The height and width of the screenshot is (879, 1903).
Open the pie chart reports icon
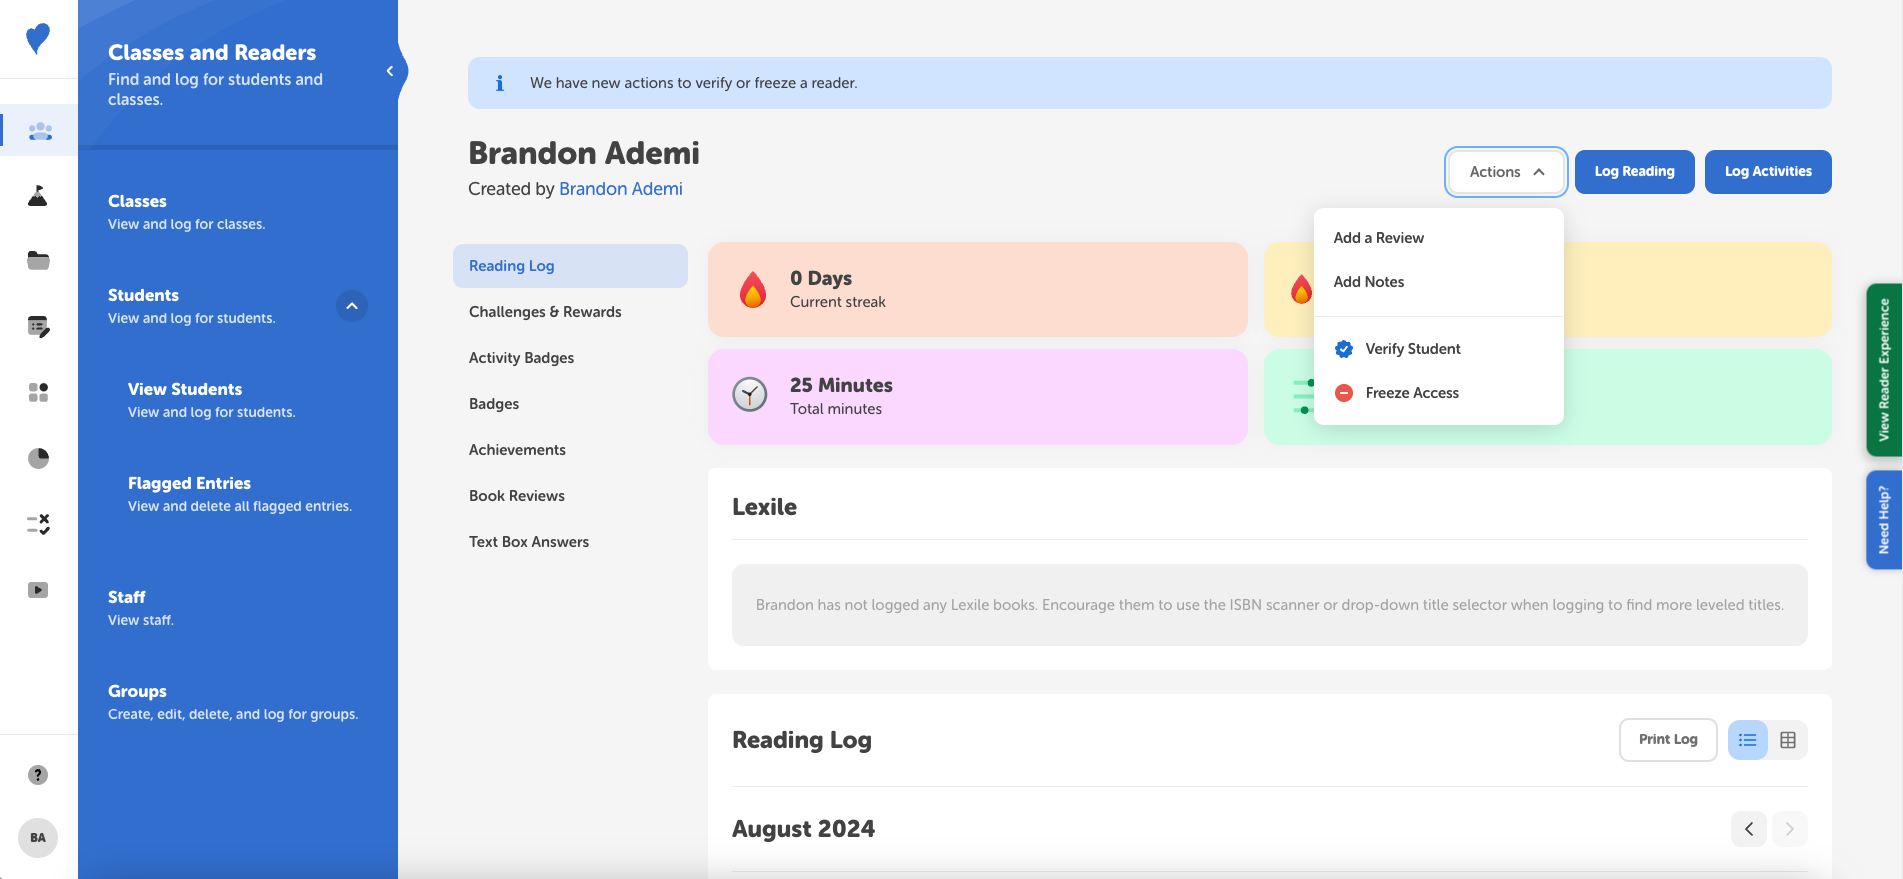point(38,458)
